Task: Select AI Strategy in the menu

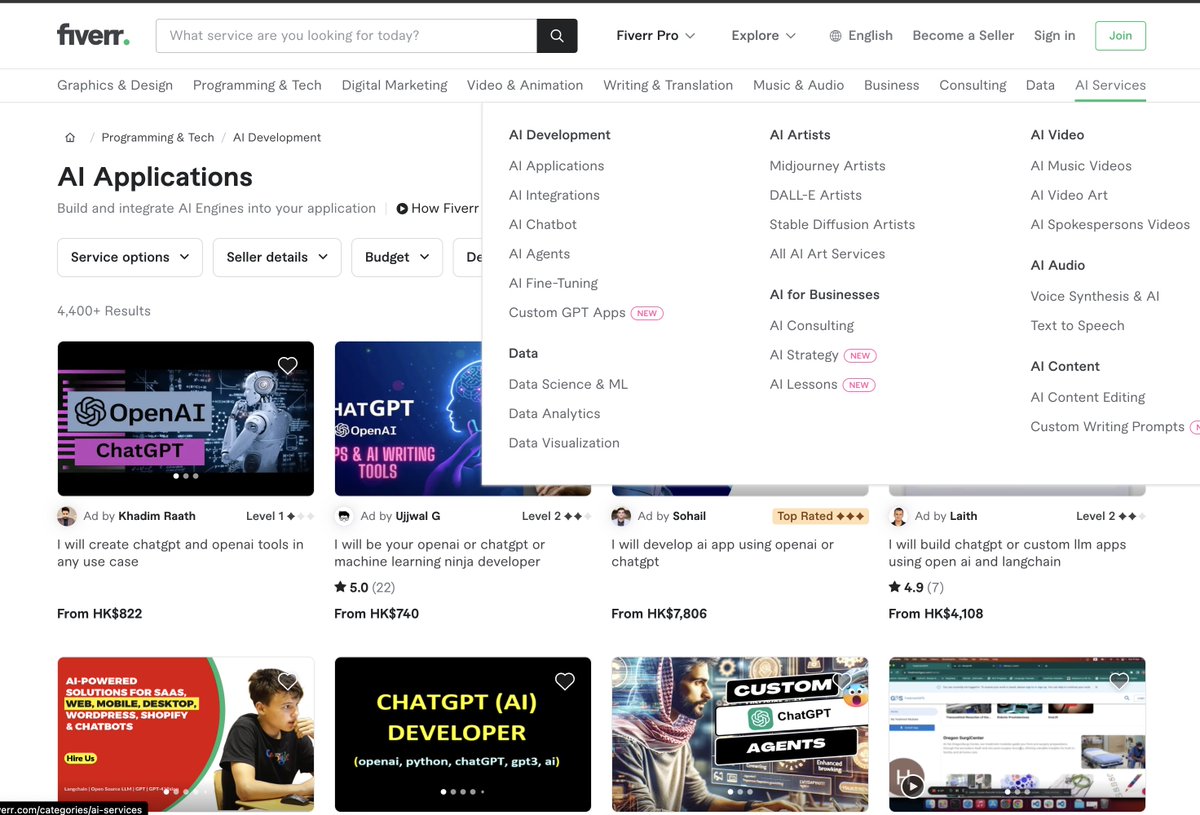Action: coord(804,355)
